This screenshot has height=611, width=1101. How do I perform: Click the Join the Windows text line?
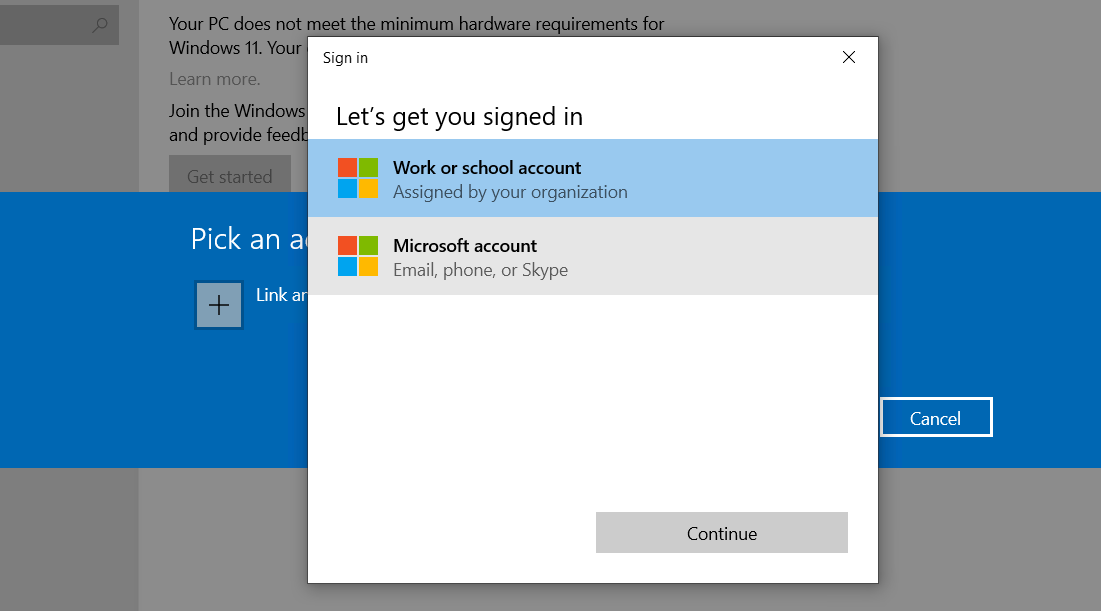click(x=236, y=111)
